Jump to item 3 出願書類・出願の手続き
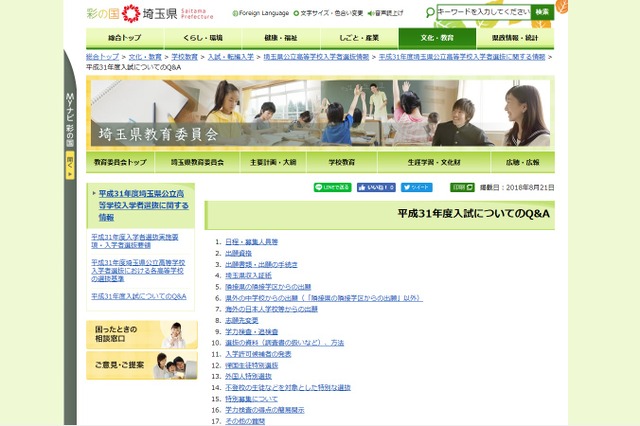The image size is (640, 426). pos(261,264)
